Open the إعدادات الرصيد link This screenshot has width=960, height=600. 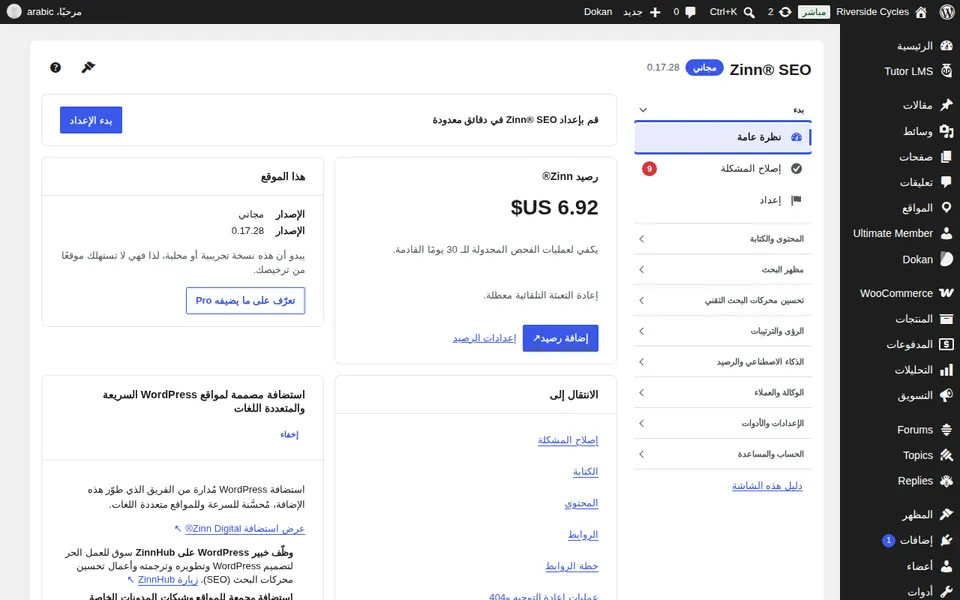484,338
